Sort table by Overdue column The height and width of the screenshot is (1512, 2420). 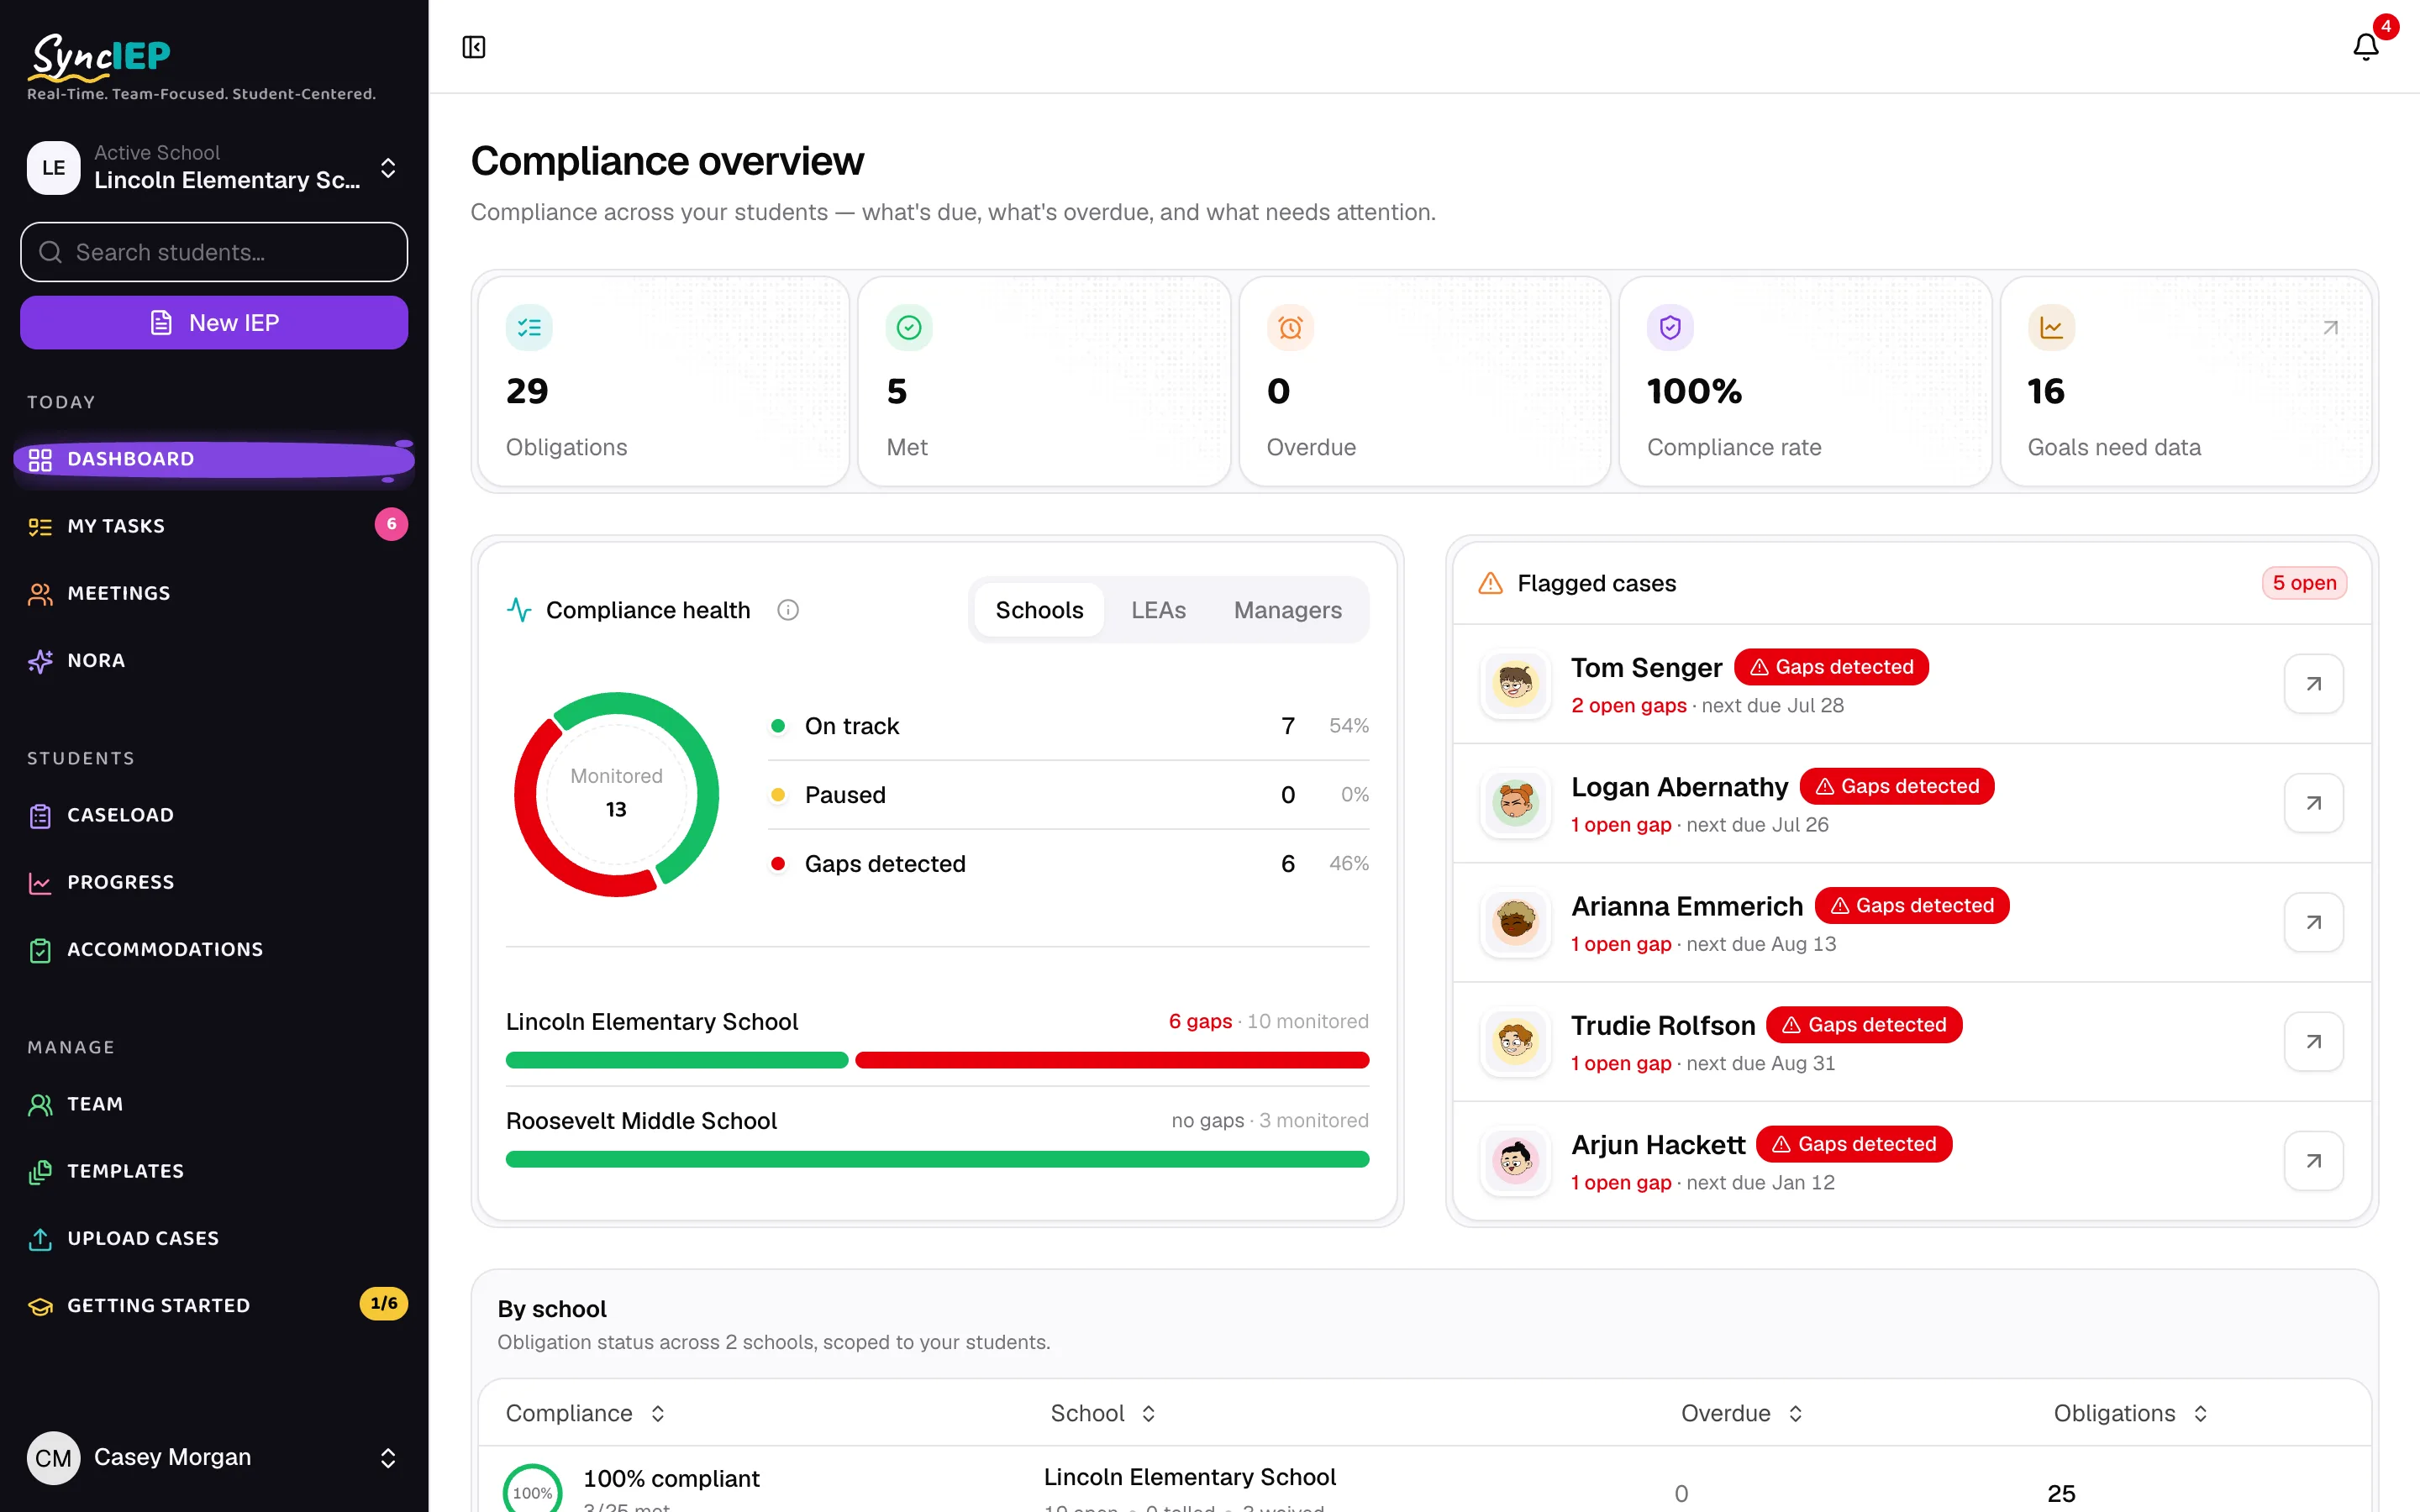(1741, 1413)
